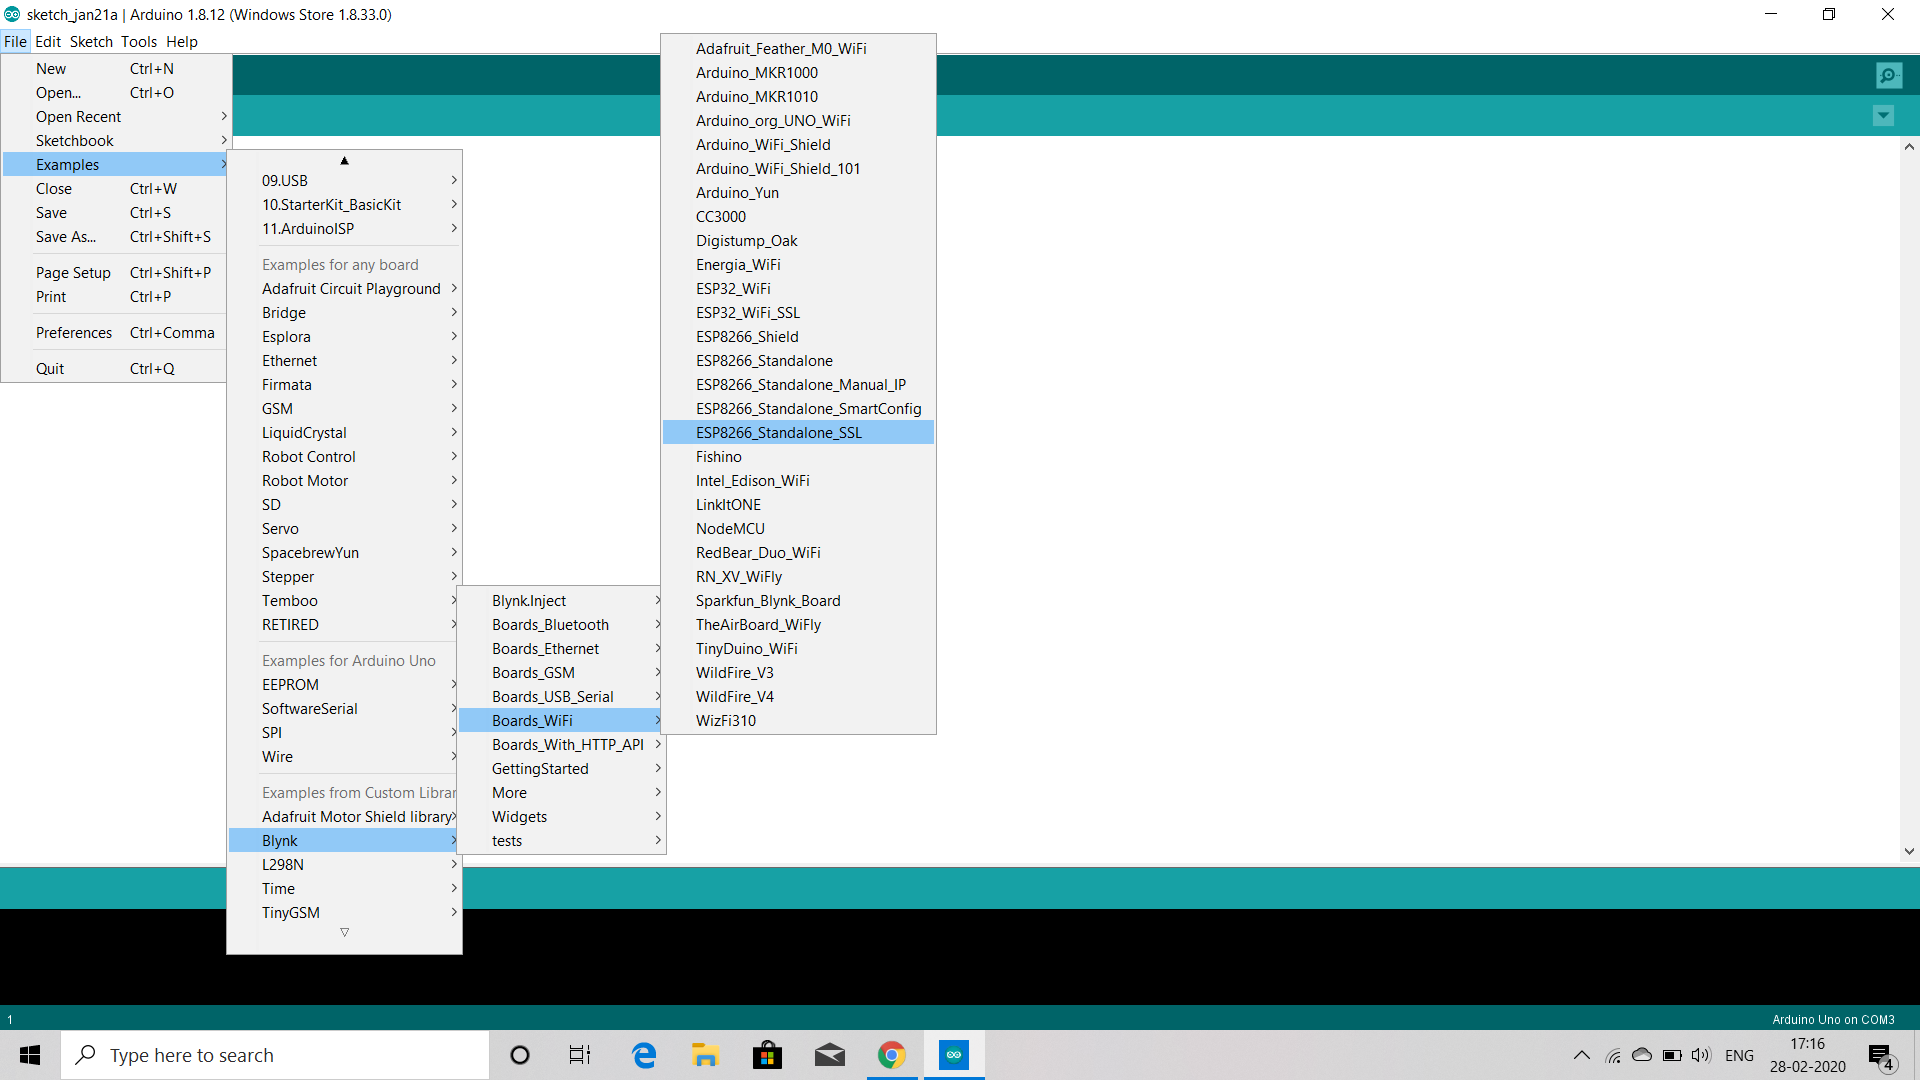Viewport: 1920px width, 1080px height.
Task: Click the tab dropdown arrow icon
Action: coord(1883,116)
